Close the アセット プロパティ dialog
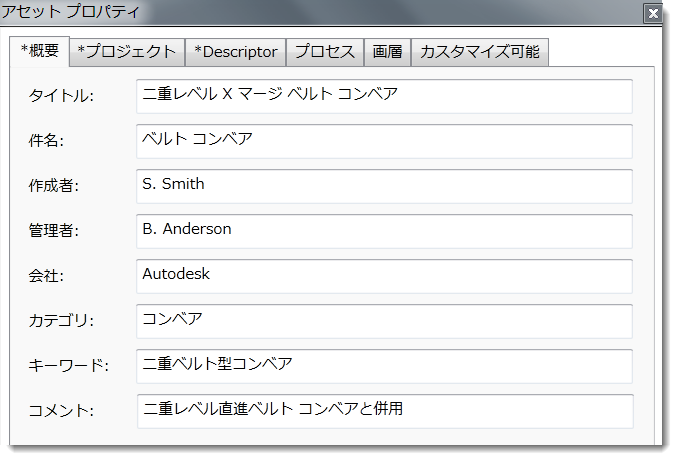This screenshot has width=677, height=460. [653, 14]
